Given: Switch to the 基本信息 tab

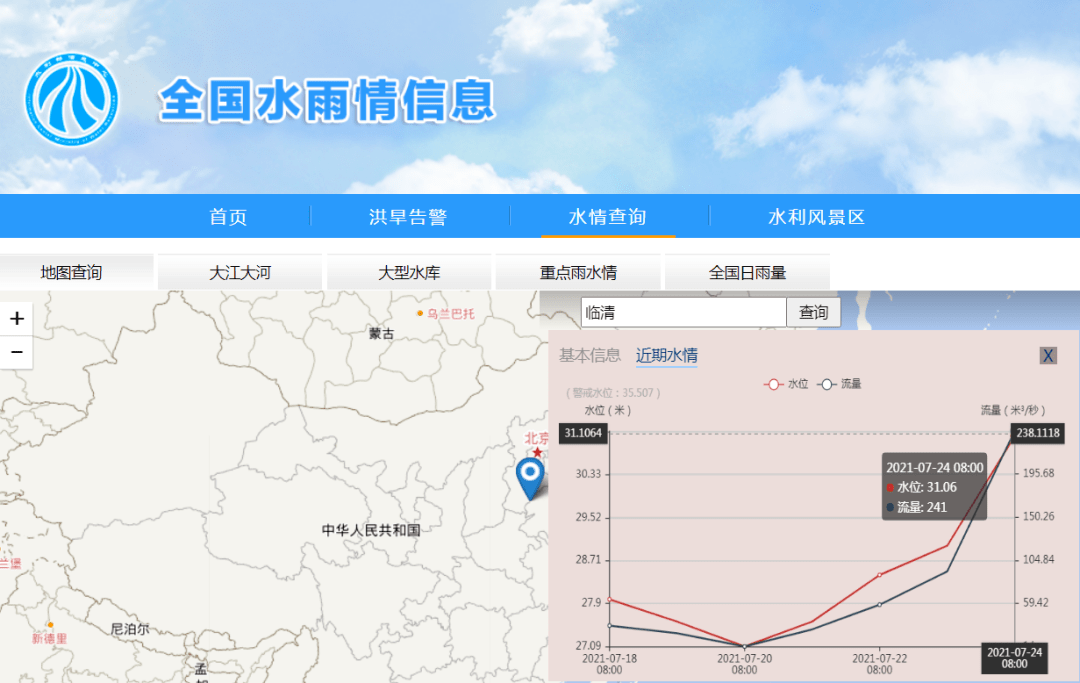Looking at the screenshot, I should click(588, 355).
